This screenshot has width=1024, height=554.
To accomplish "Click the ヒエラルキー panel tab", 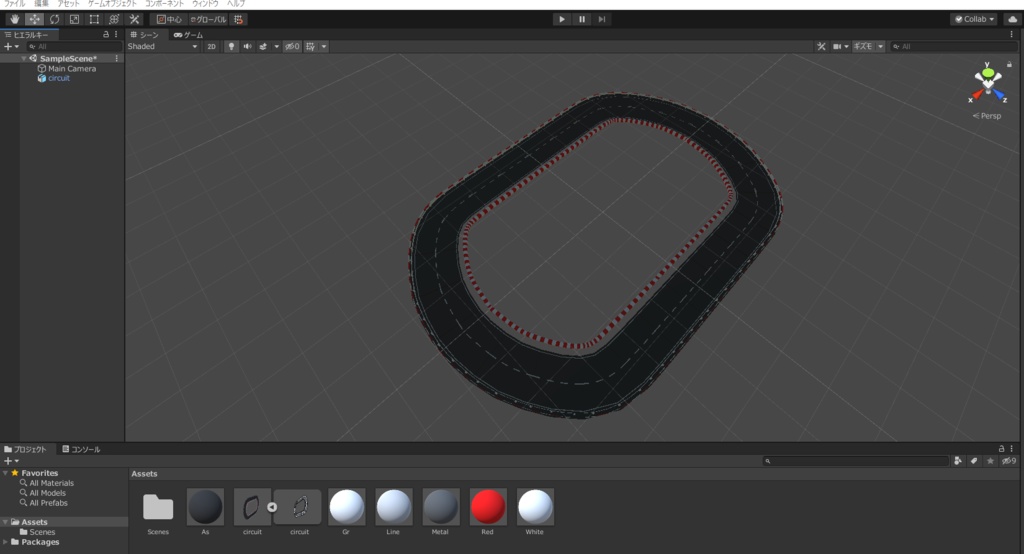I will click(x=27, y=35).
